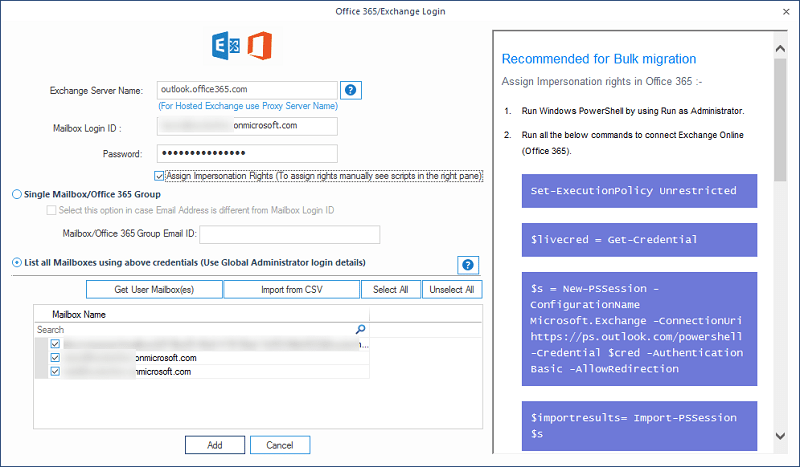Click the Select All button
This screenshot has width=800, height=467.
pos(391,289)
